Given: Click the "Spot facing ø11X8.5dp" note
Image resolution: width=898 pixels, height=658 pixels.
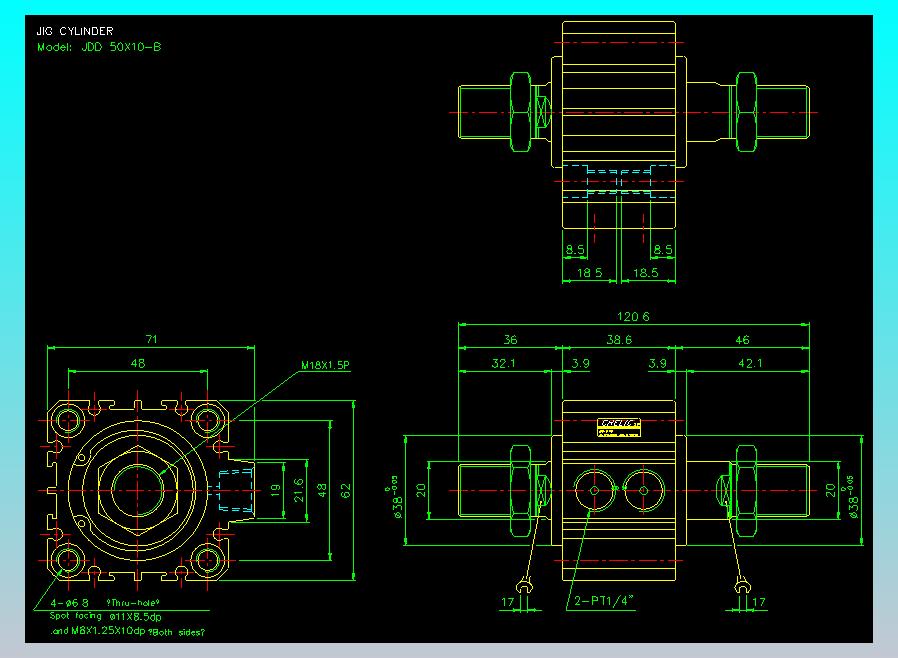Looking at the screenshot, I should 105,617.
